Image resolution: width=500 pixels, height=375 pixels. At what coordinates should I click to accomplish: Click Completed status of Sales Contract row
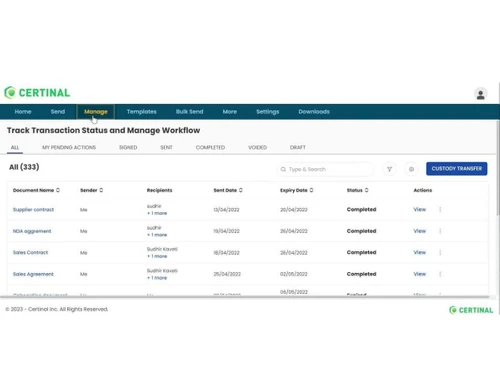pyautogui.click(x=361, y=253)
